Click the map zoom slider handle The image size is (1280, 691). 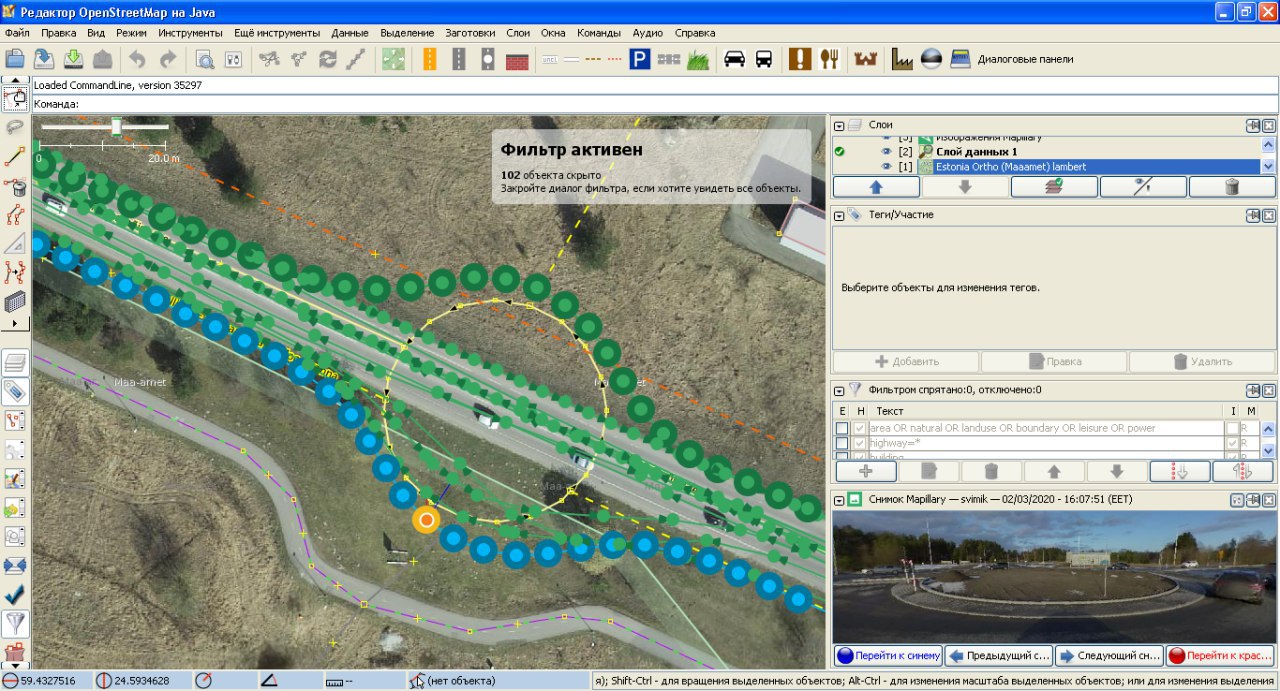coord(116,127)
